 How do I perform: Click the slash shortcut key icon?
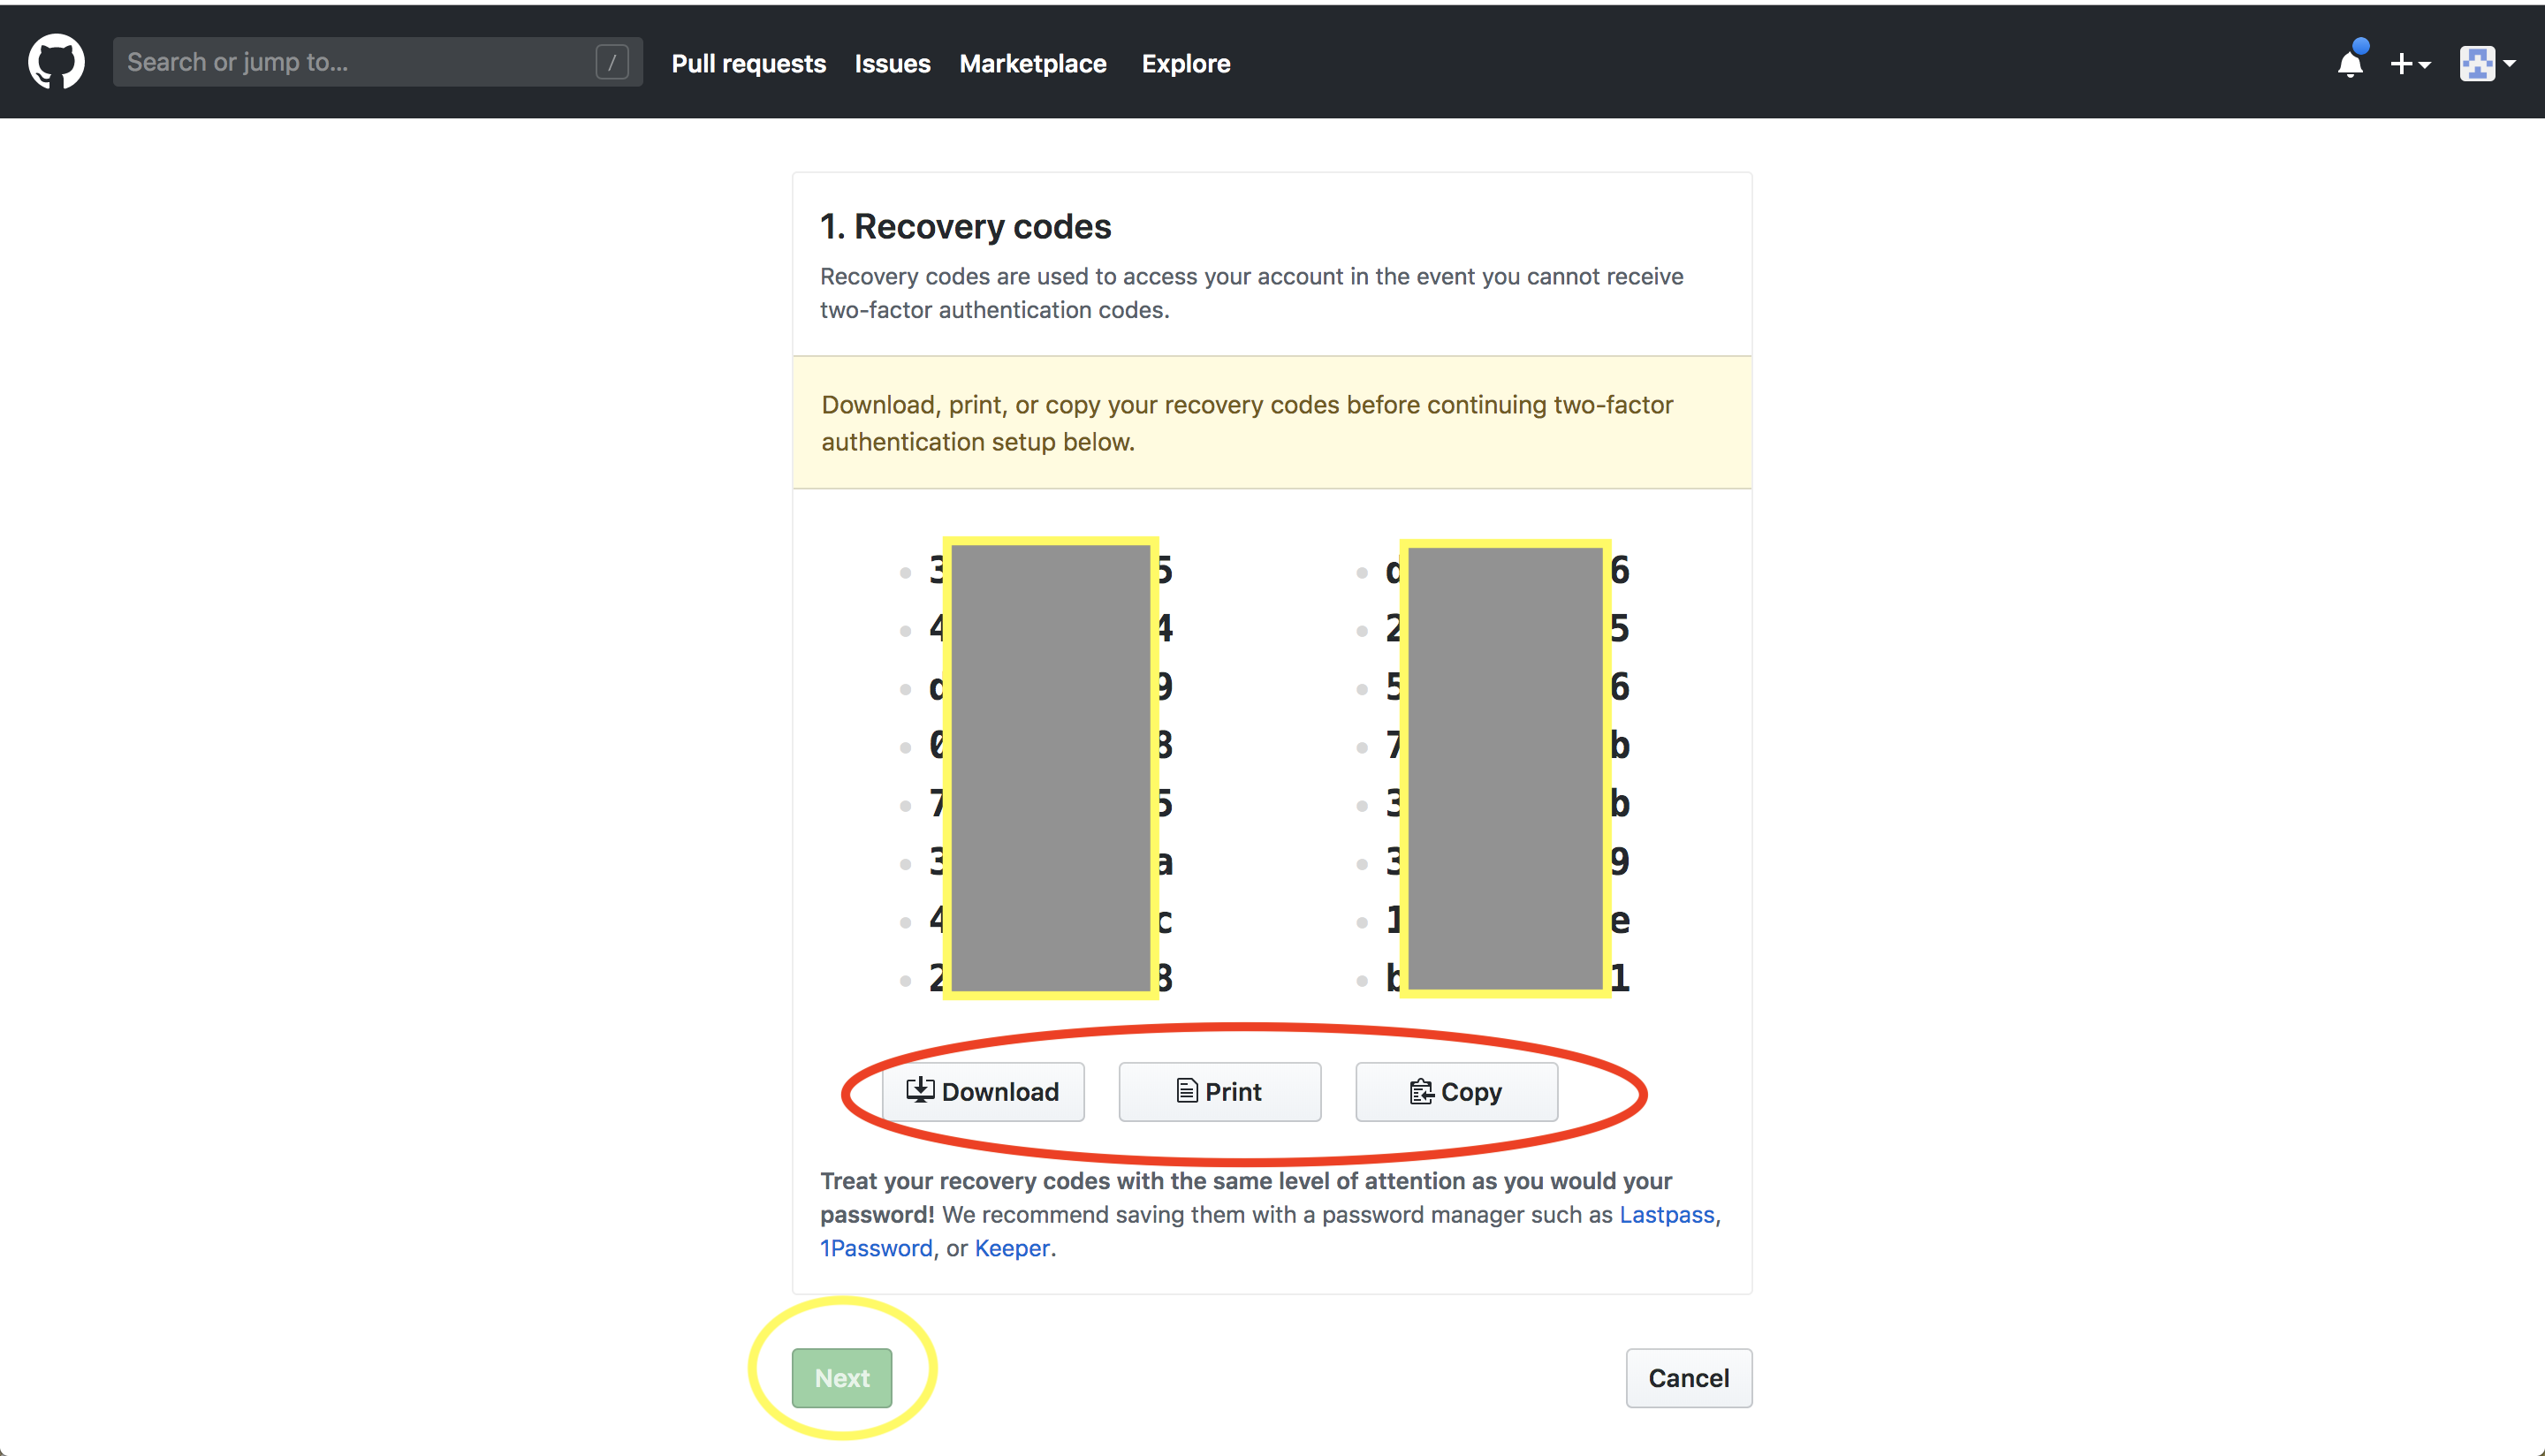612,62
